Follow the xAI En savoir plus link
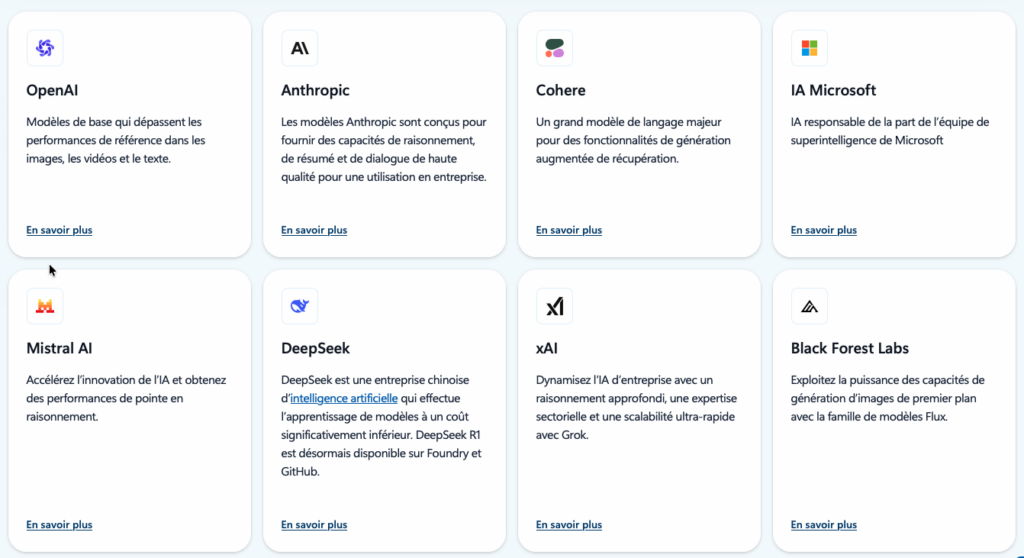Viewport: 1024px width, 558px height. (569, 525)
